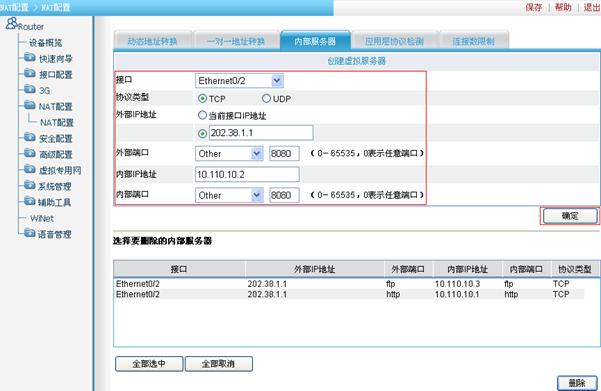
Task: Select 设备概览 in the navigation tree
Action: point(46,43)
